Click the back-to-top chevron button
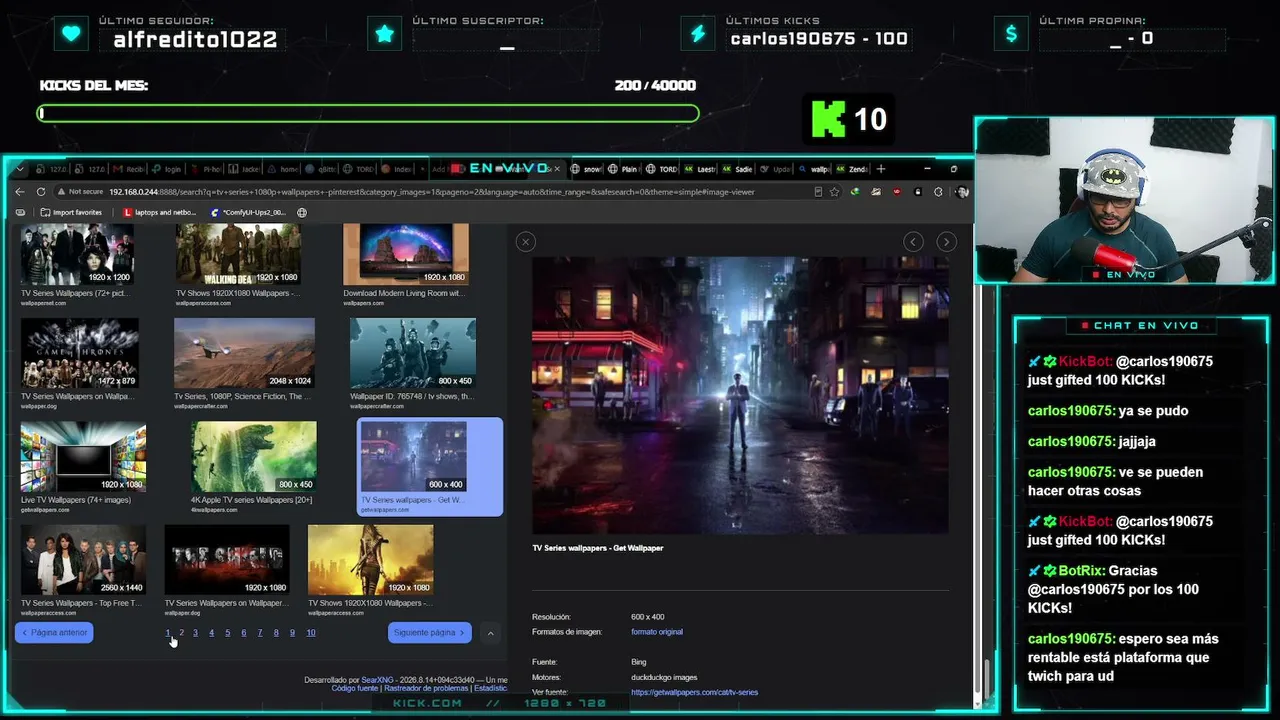Image resolution: width=1280 pixels, height=720 pixels. pyautogui.click(x=490, y=632)
